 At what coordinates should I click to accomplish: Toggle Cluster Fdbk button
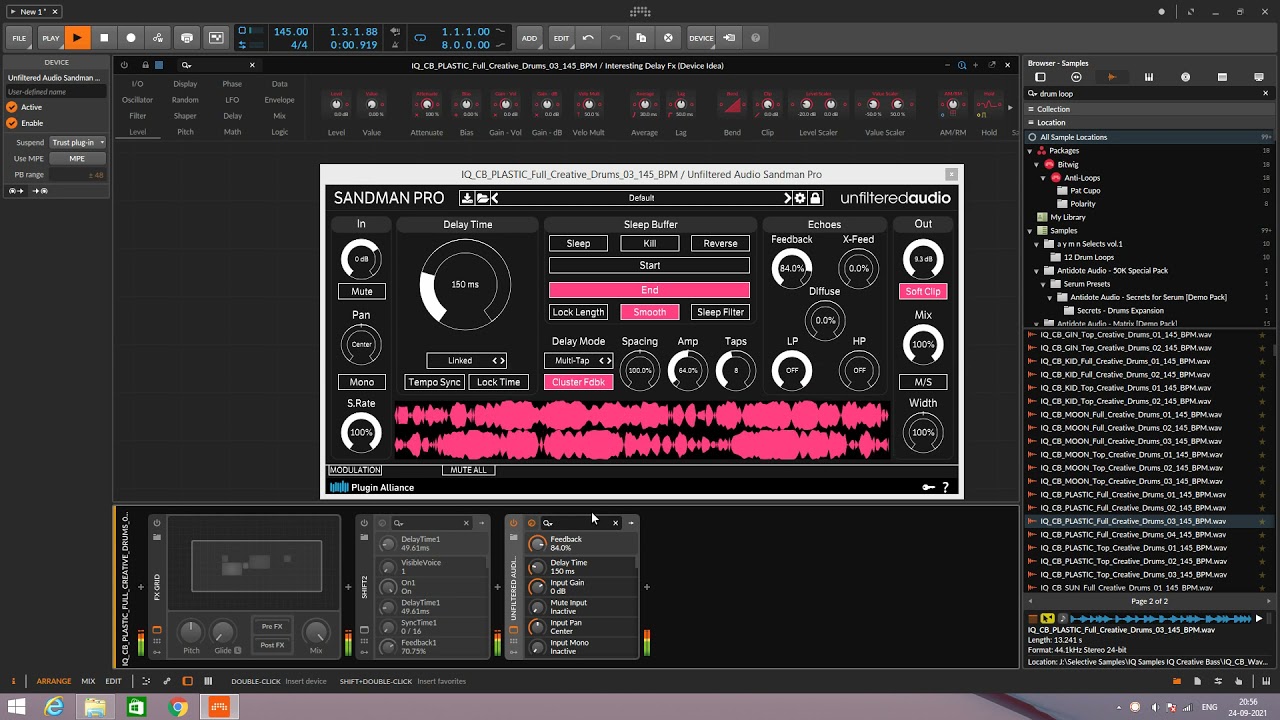pyautogui.click(x=578, y=382)
